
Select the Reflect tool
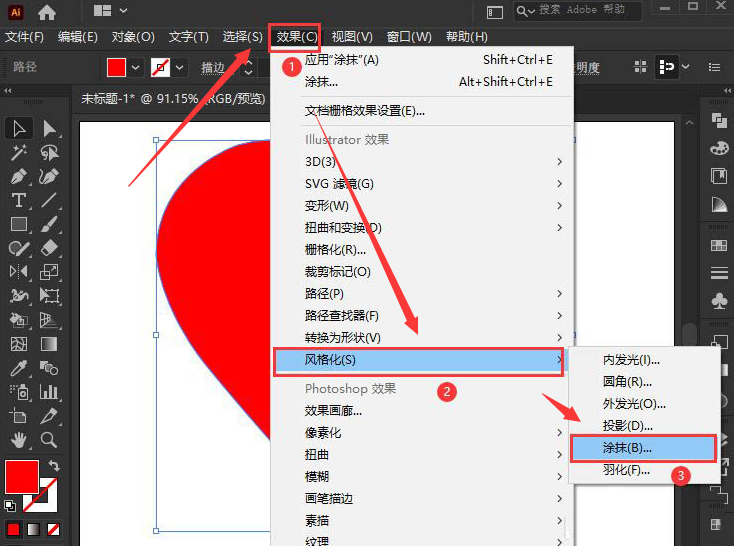tap(19, 272)
